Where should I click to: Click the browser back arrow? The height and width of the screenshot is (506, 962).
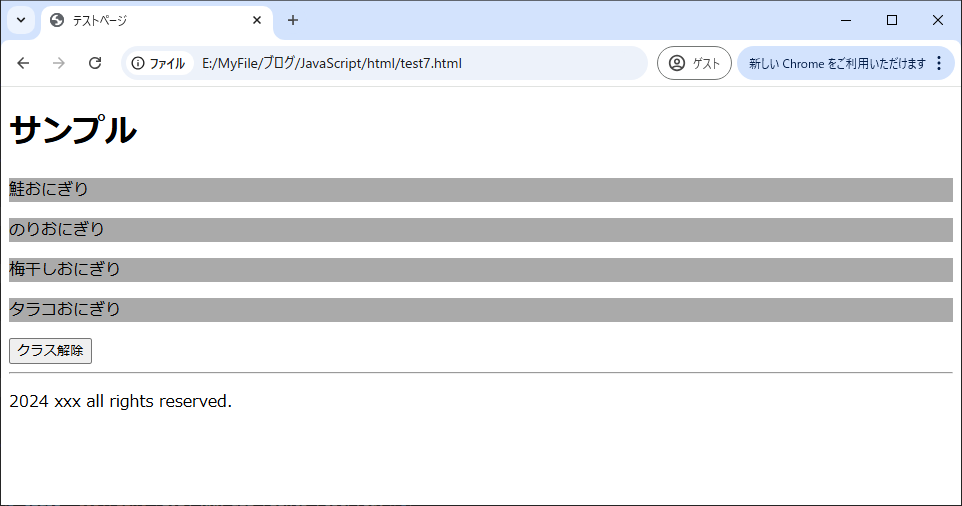pyautogui.click(x=23, y=63)
